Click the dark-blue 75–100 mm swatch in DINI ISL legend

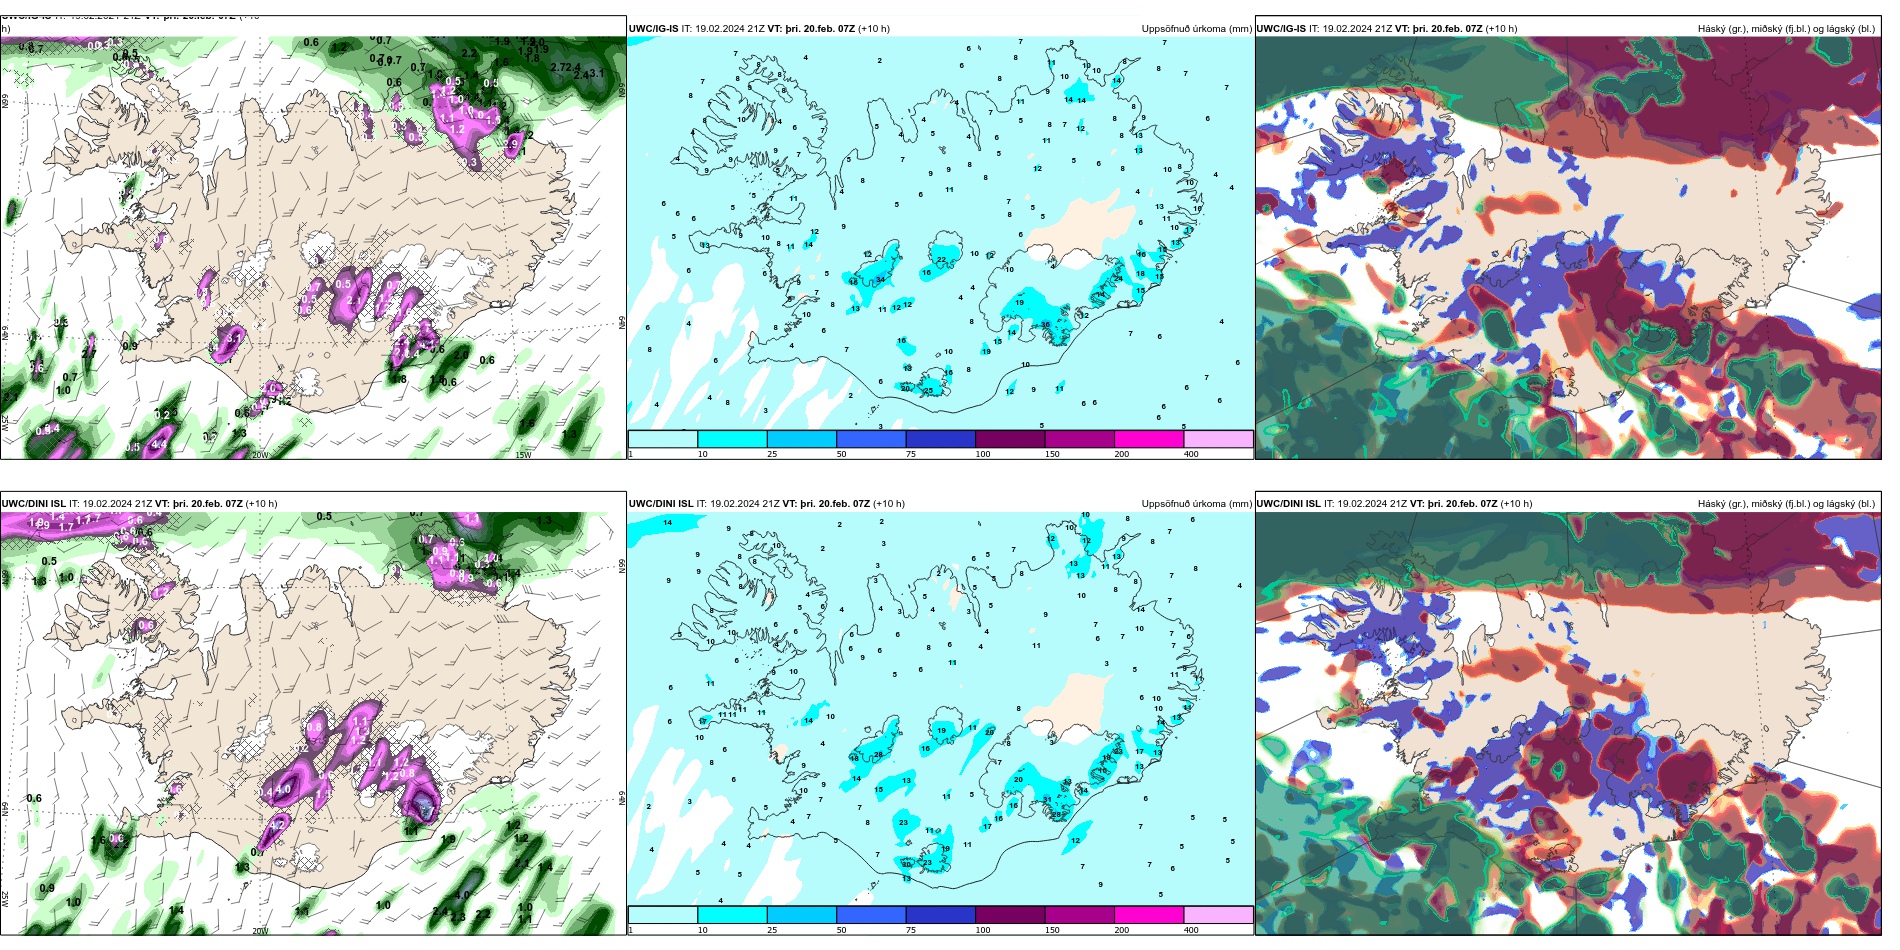[941, 915]
